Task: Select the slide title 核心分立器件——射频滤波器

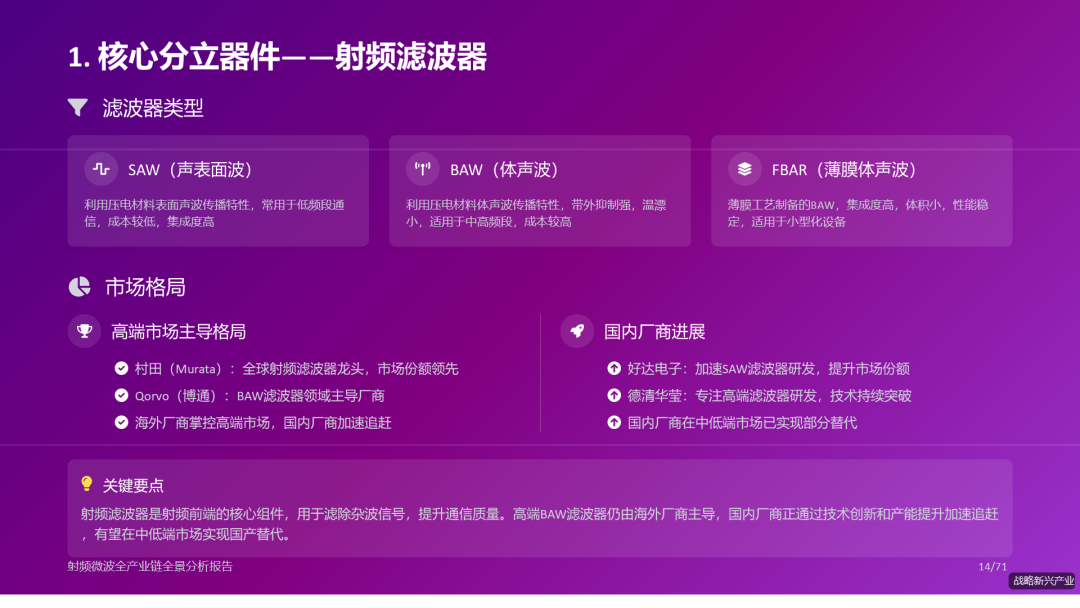Action: 277,58
